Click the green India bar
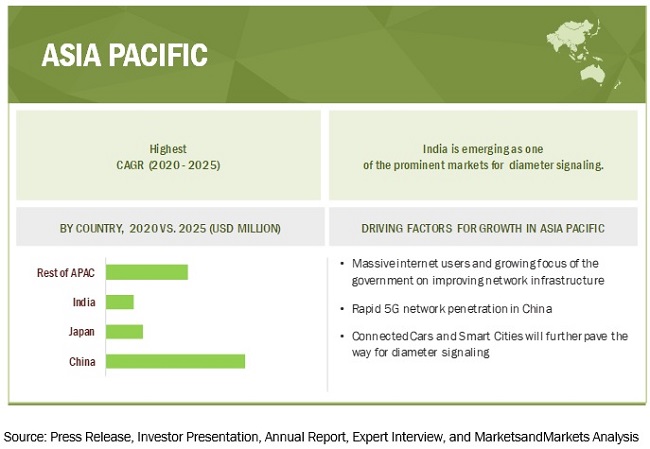Image resolution: width=650 pixels, height=449 pixels. click(119, 301)
